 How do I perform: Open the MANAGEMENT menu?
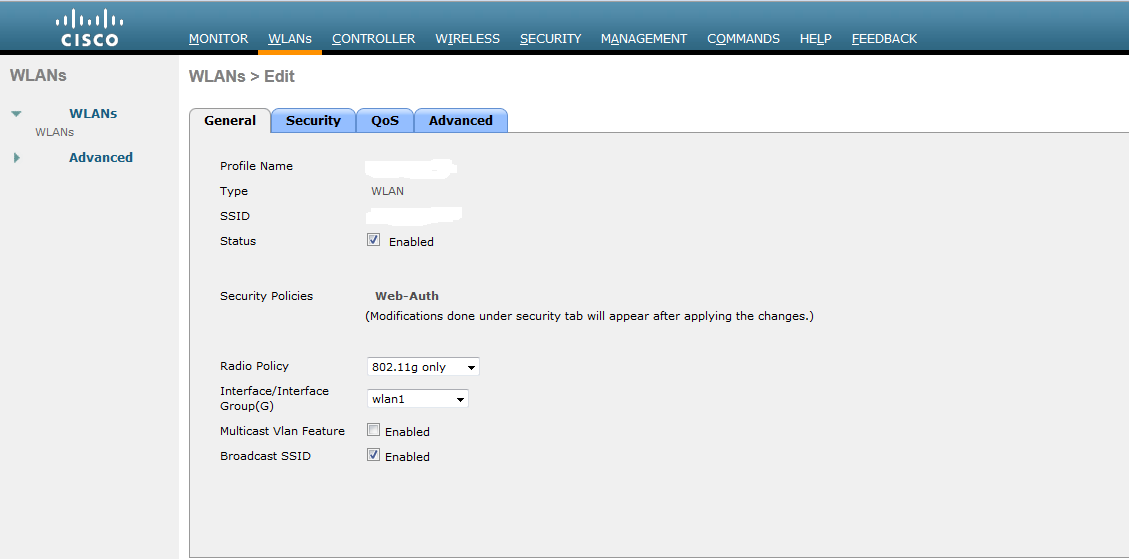[x=644, y=39]
